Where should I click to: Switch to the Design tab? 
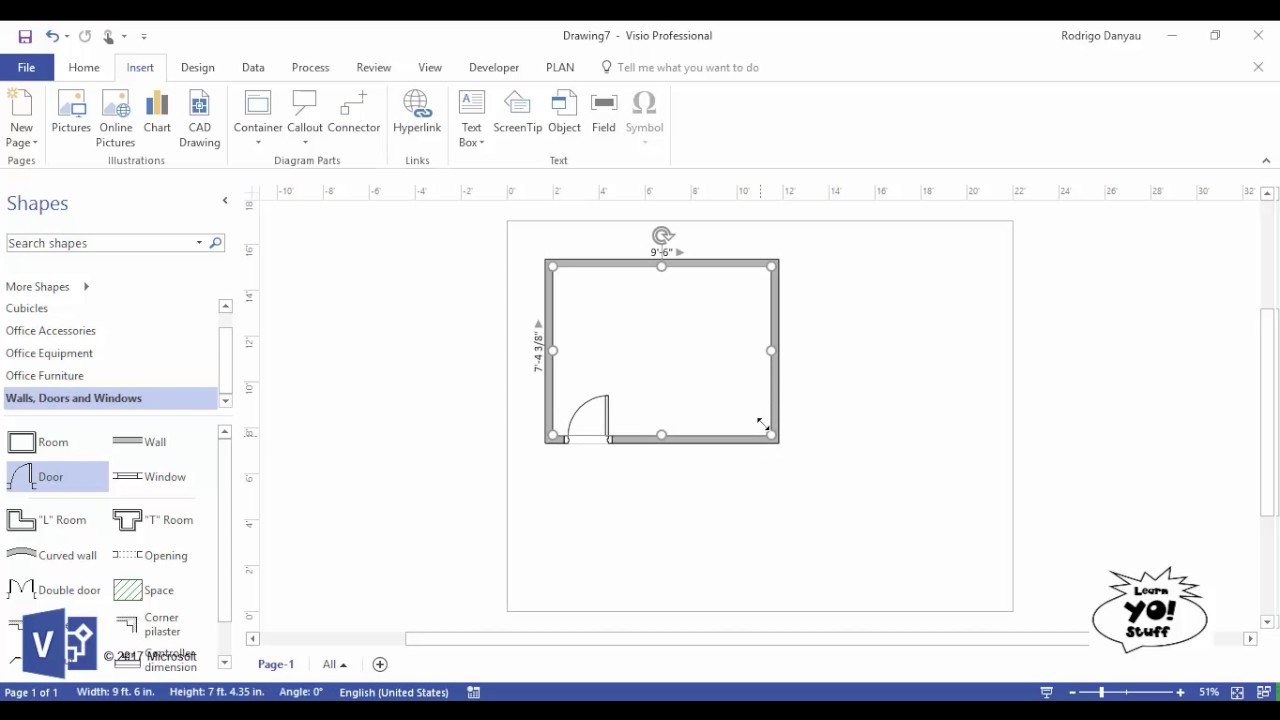pyautogui.click(x=198, y=67)
